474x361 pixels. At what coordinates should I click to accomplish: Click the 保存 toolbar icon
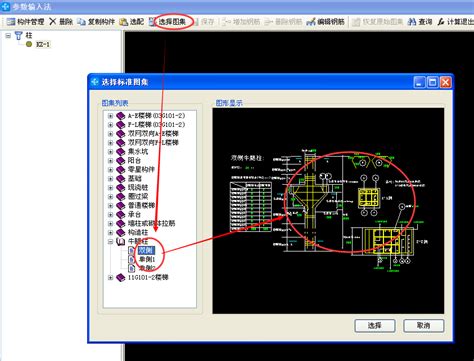pos(195,22)
